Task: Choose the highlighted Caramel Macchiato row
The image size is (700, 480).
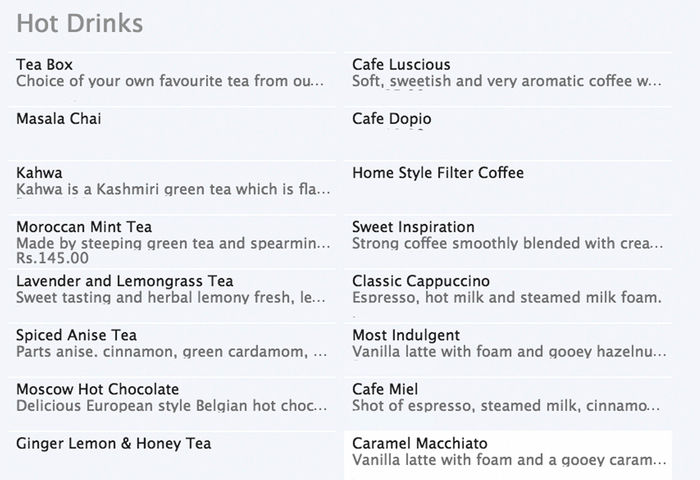Action: [508, 456]
